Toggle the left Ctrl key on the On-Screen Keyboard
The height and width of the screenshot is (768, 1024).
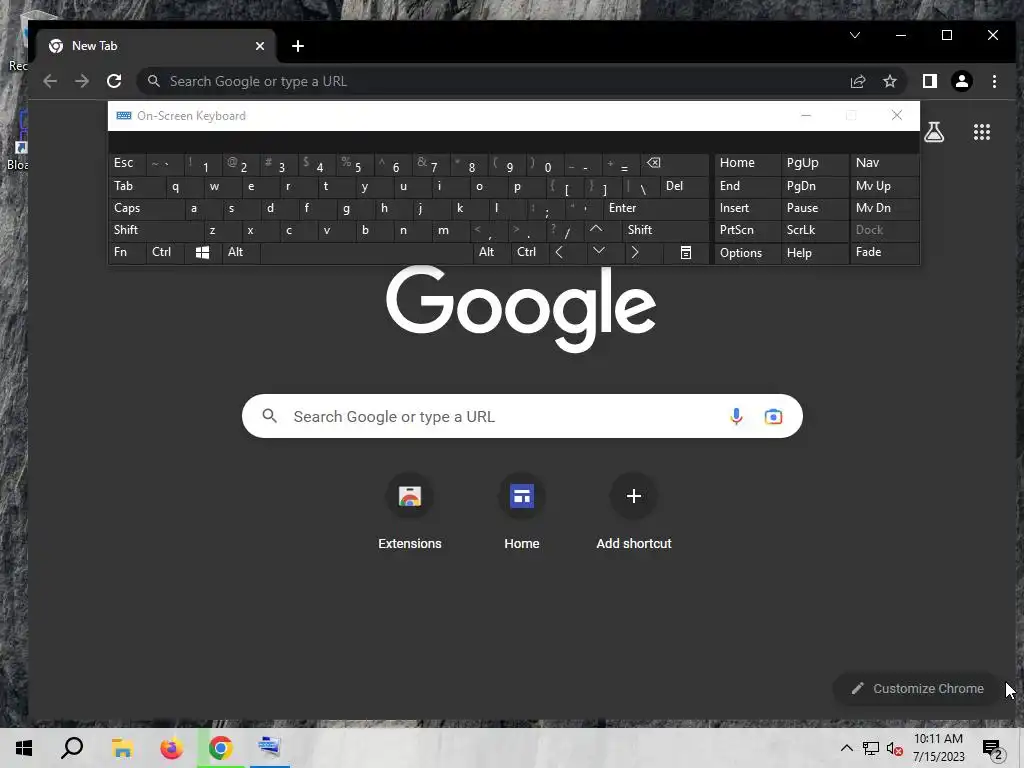click(x=165, y=252)
